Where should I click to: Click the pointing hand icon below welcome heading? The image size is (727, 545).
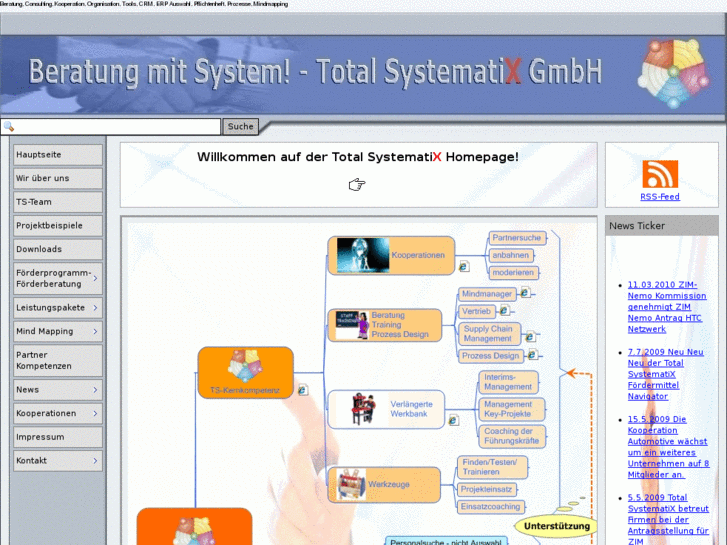pos(357,185)
